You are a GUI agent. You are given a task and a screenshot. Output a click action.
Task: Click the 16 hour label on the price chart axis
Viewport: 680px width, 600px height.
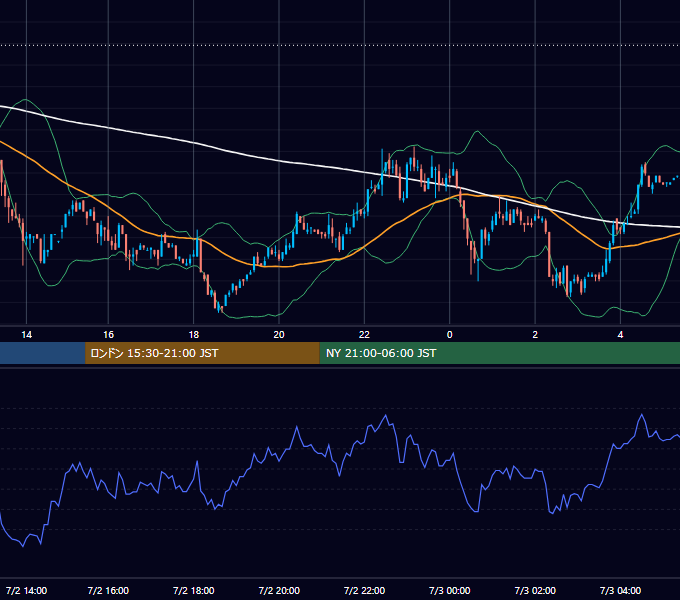point(108,334)
